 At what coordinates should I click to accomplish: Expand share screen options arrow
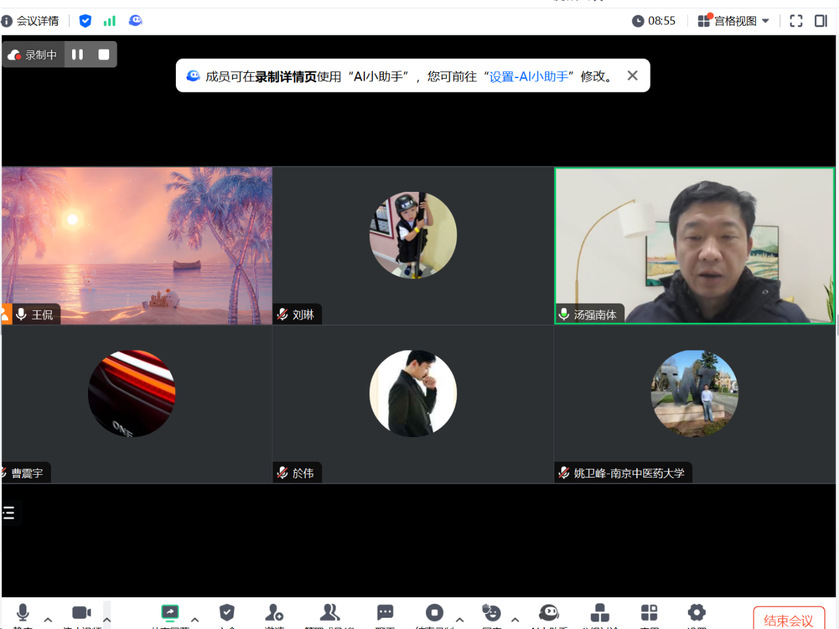point(195,620)
